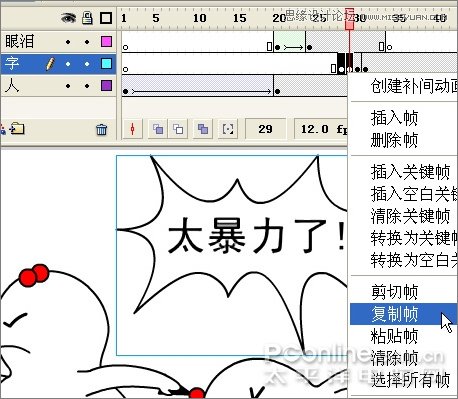Viewport: 458px width, 399px height.
Task: Click the eye show/hide all layers icon
Action: point(68,18)
